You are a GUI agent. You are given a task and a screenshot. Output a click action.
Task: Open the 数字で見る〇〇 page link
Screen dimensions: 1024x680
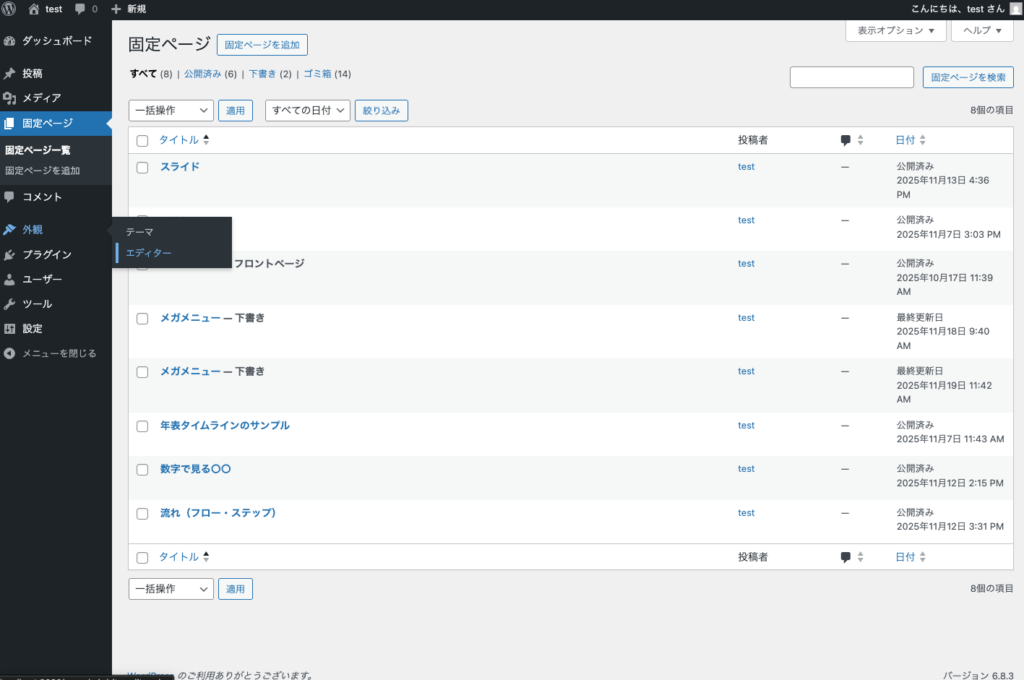pyautogui.click(x=196, y=469)
